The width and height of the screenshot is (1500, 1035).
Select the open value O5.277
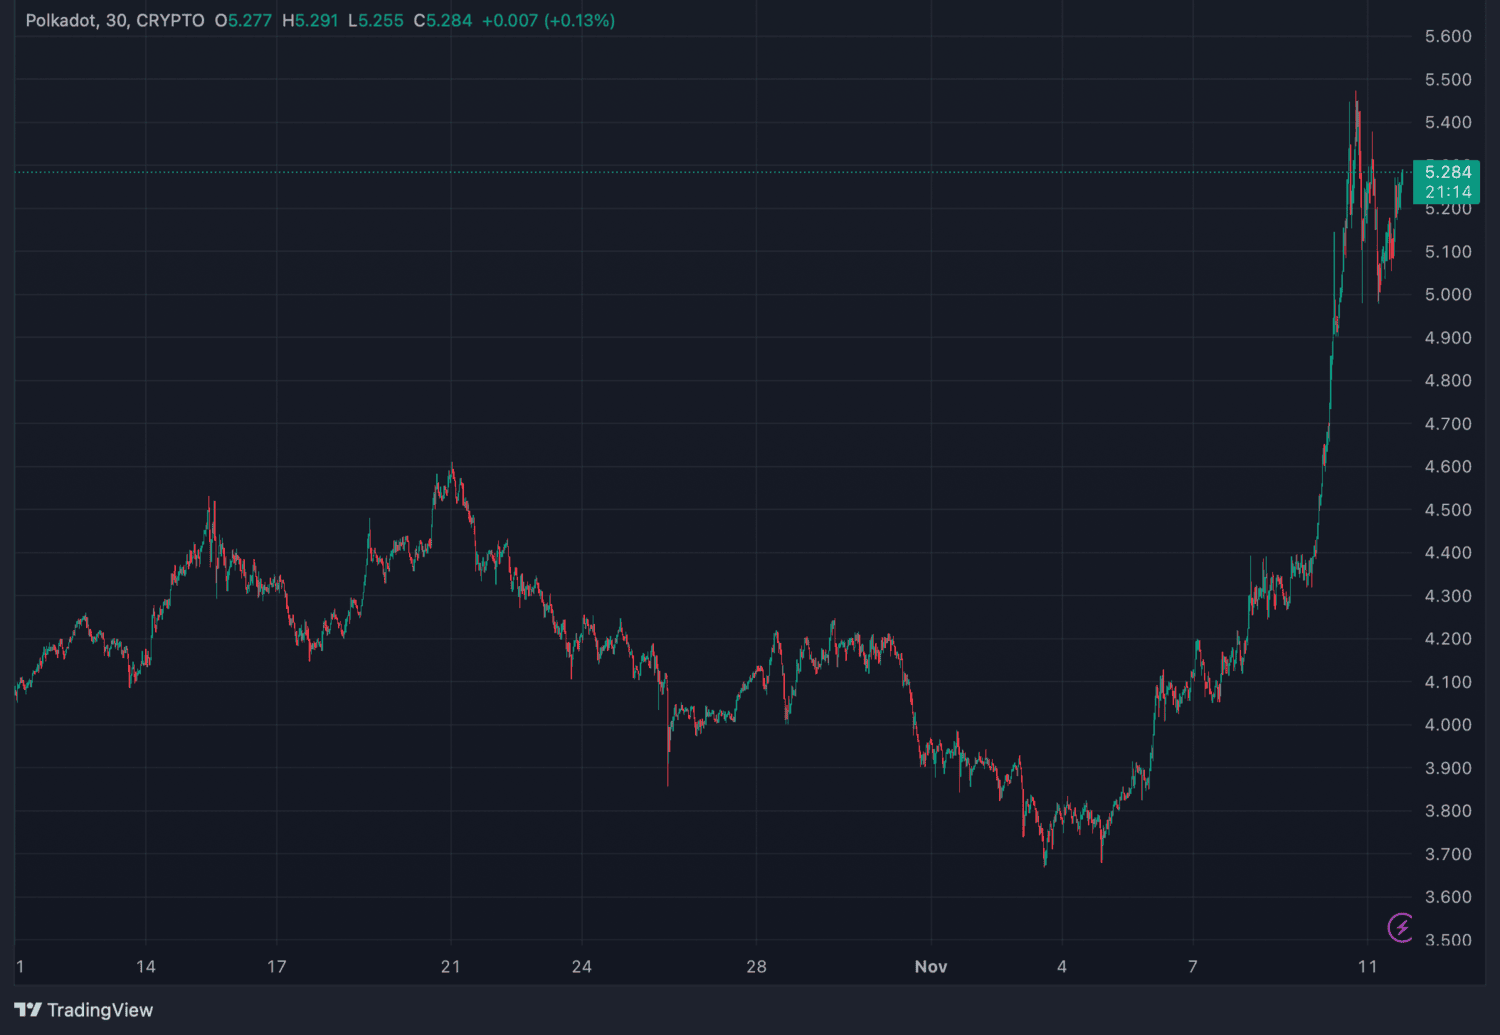coord(243,20)
